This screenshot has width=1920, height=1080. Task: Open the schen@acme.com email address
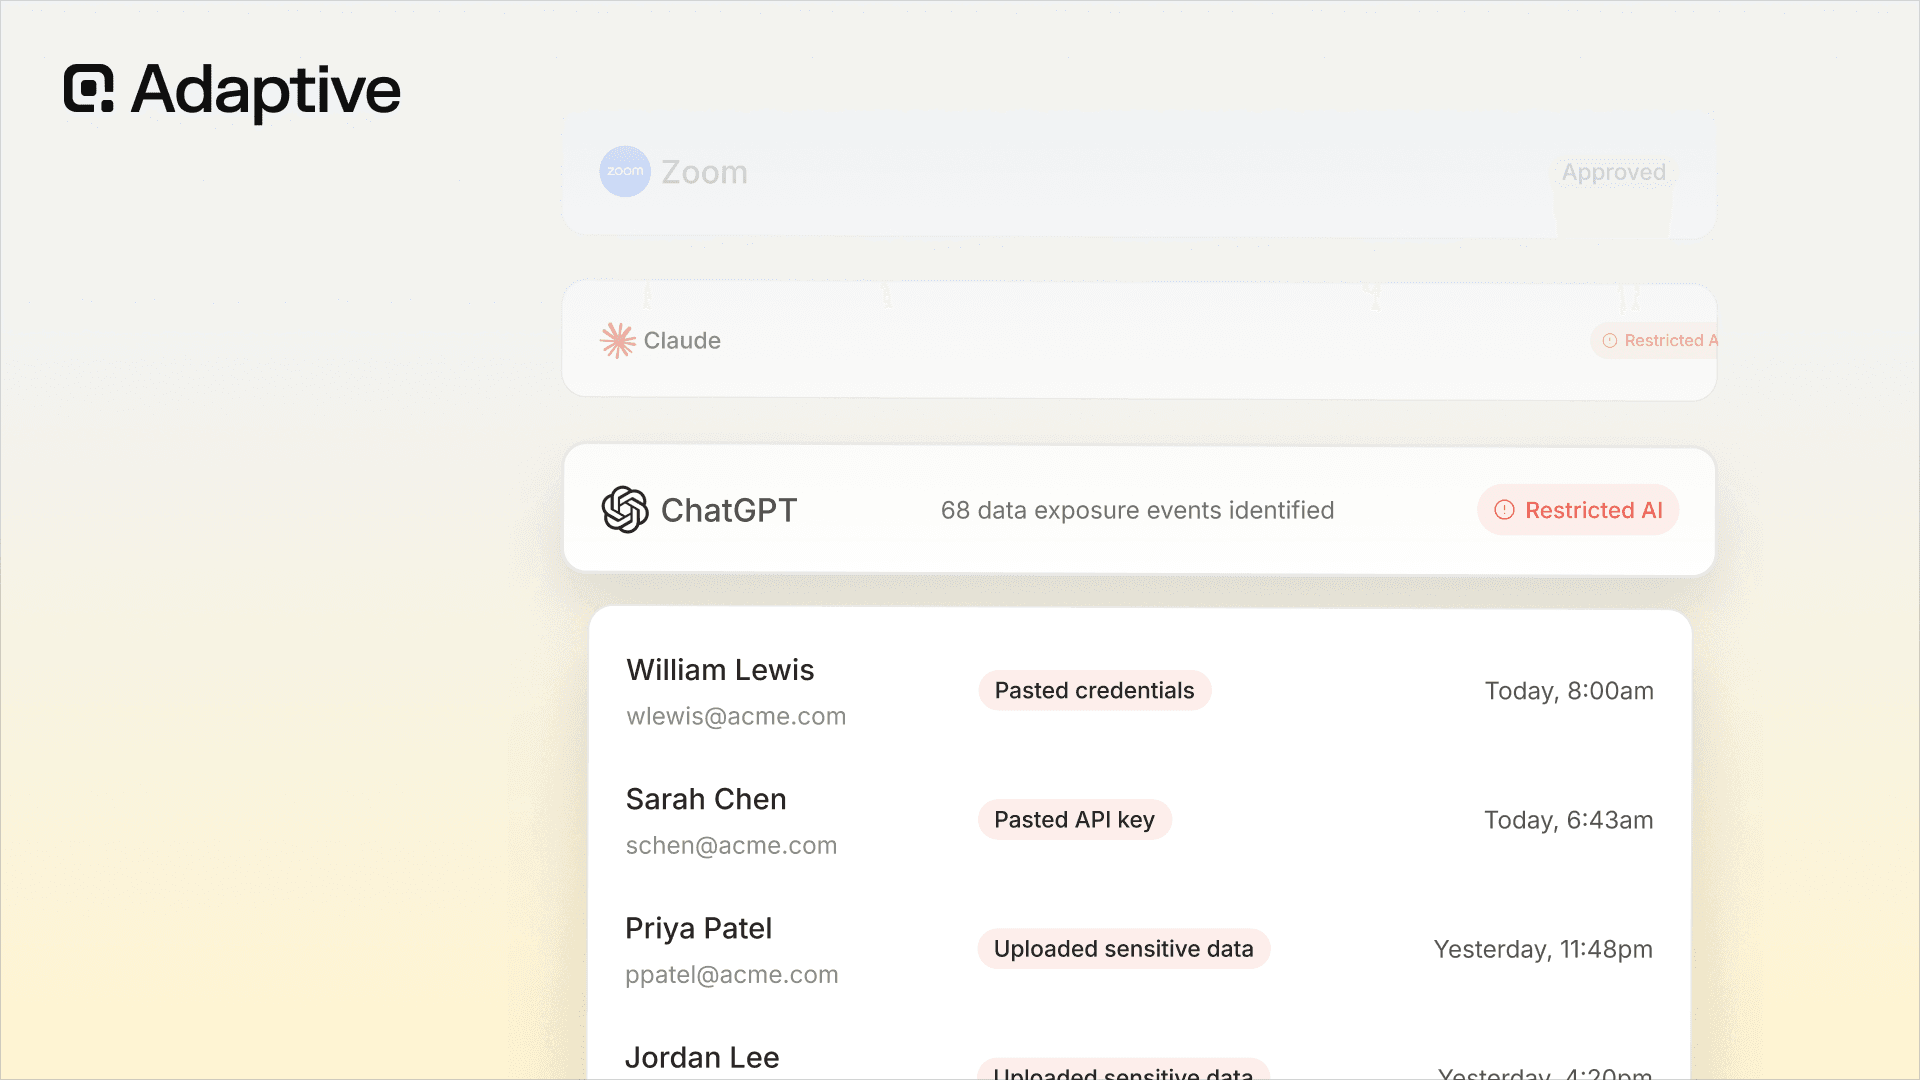[731, 846]
